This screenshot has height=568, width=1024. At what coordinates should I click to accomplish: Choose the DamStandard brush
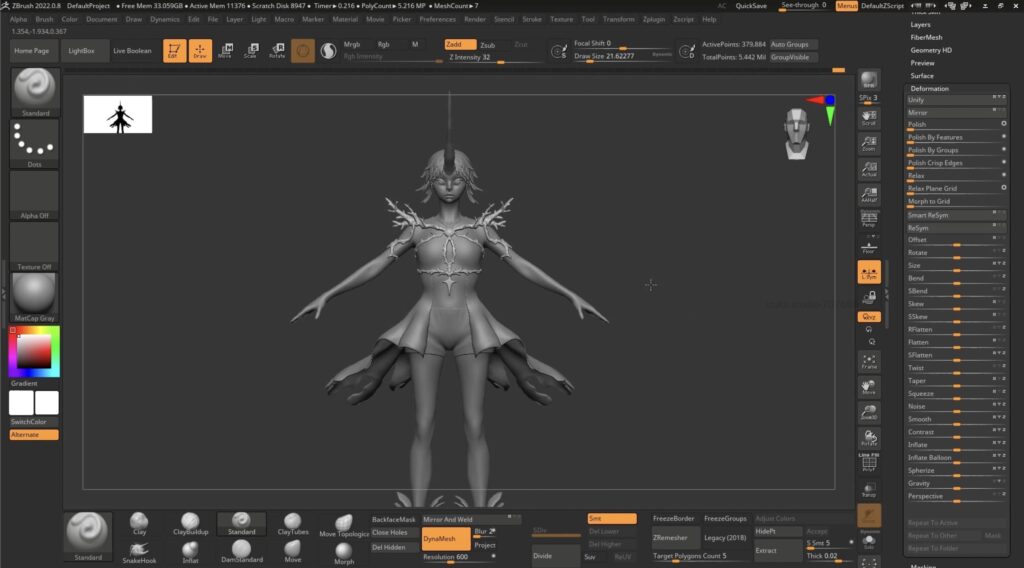pyautogui.click(x=241, y=550)
